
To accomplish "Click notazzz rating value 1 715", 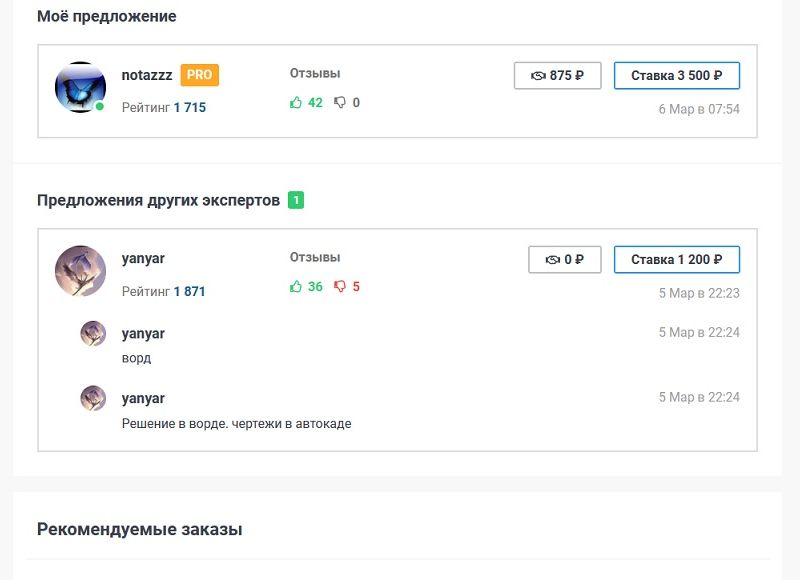I will pos(190,107).
